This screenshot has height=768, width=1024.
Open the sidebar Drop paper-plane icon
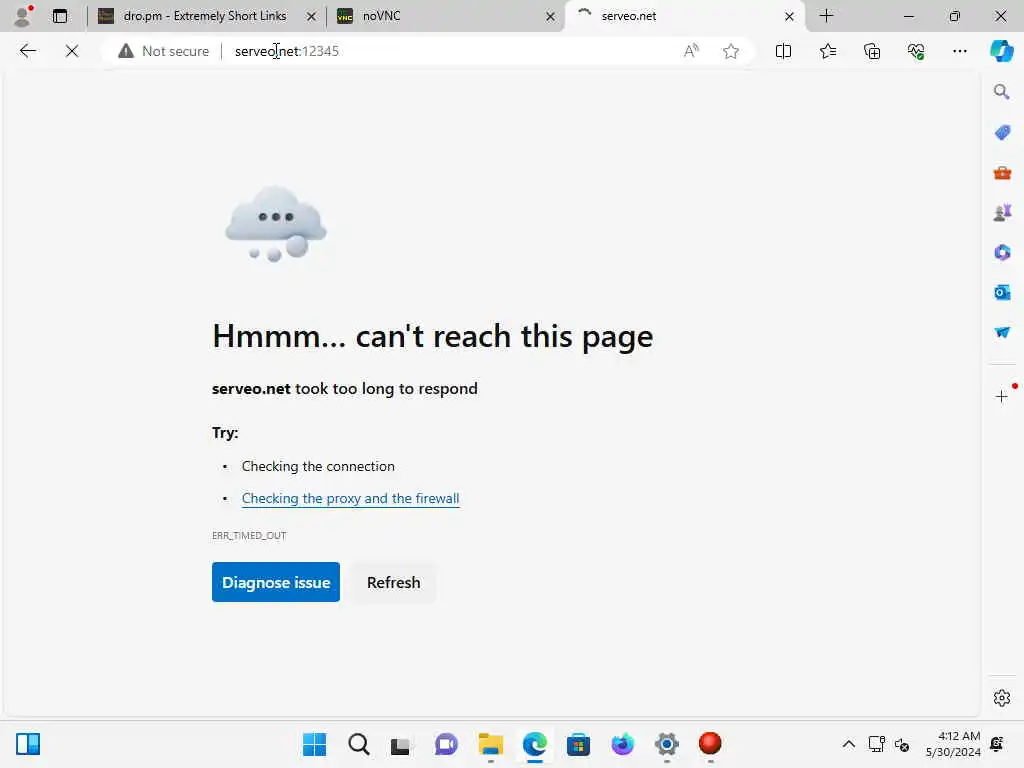pos(1002,332)
